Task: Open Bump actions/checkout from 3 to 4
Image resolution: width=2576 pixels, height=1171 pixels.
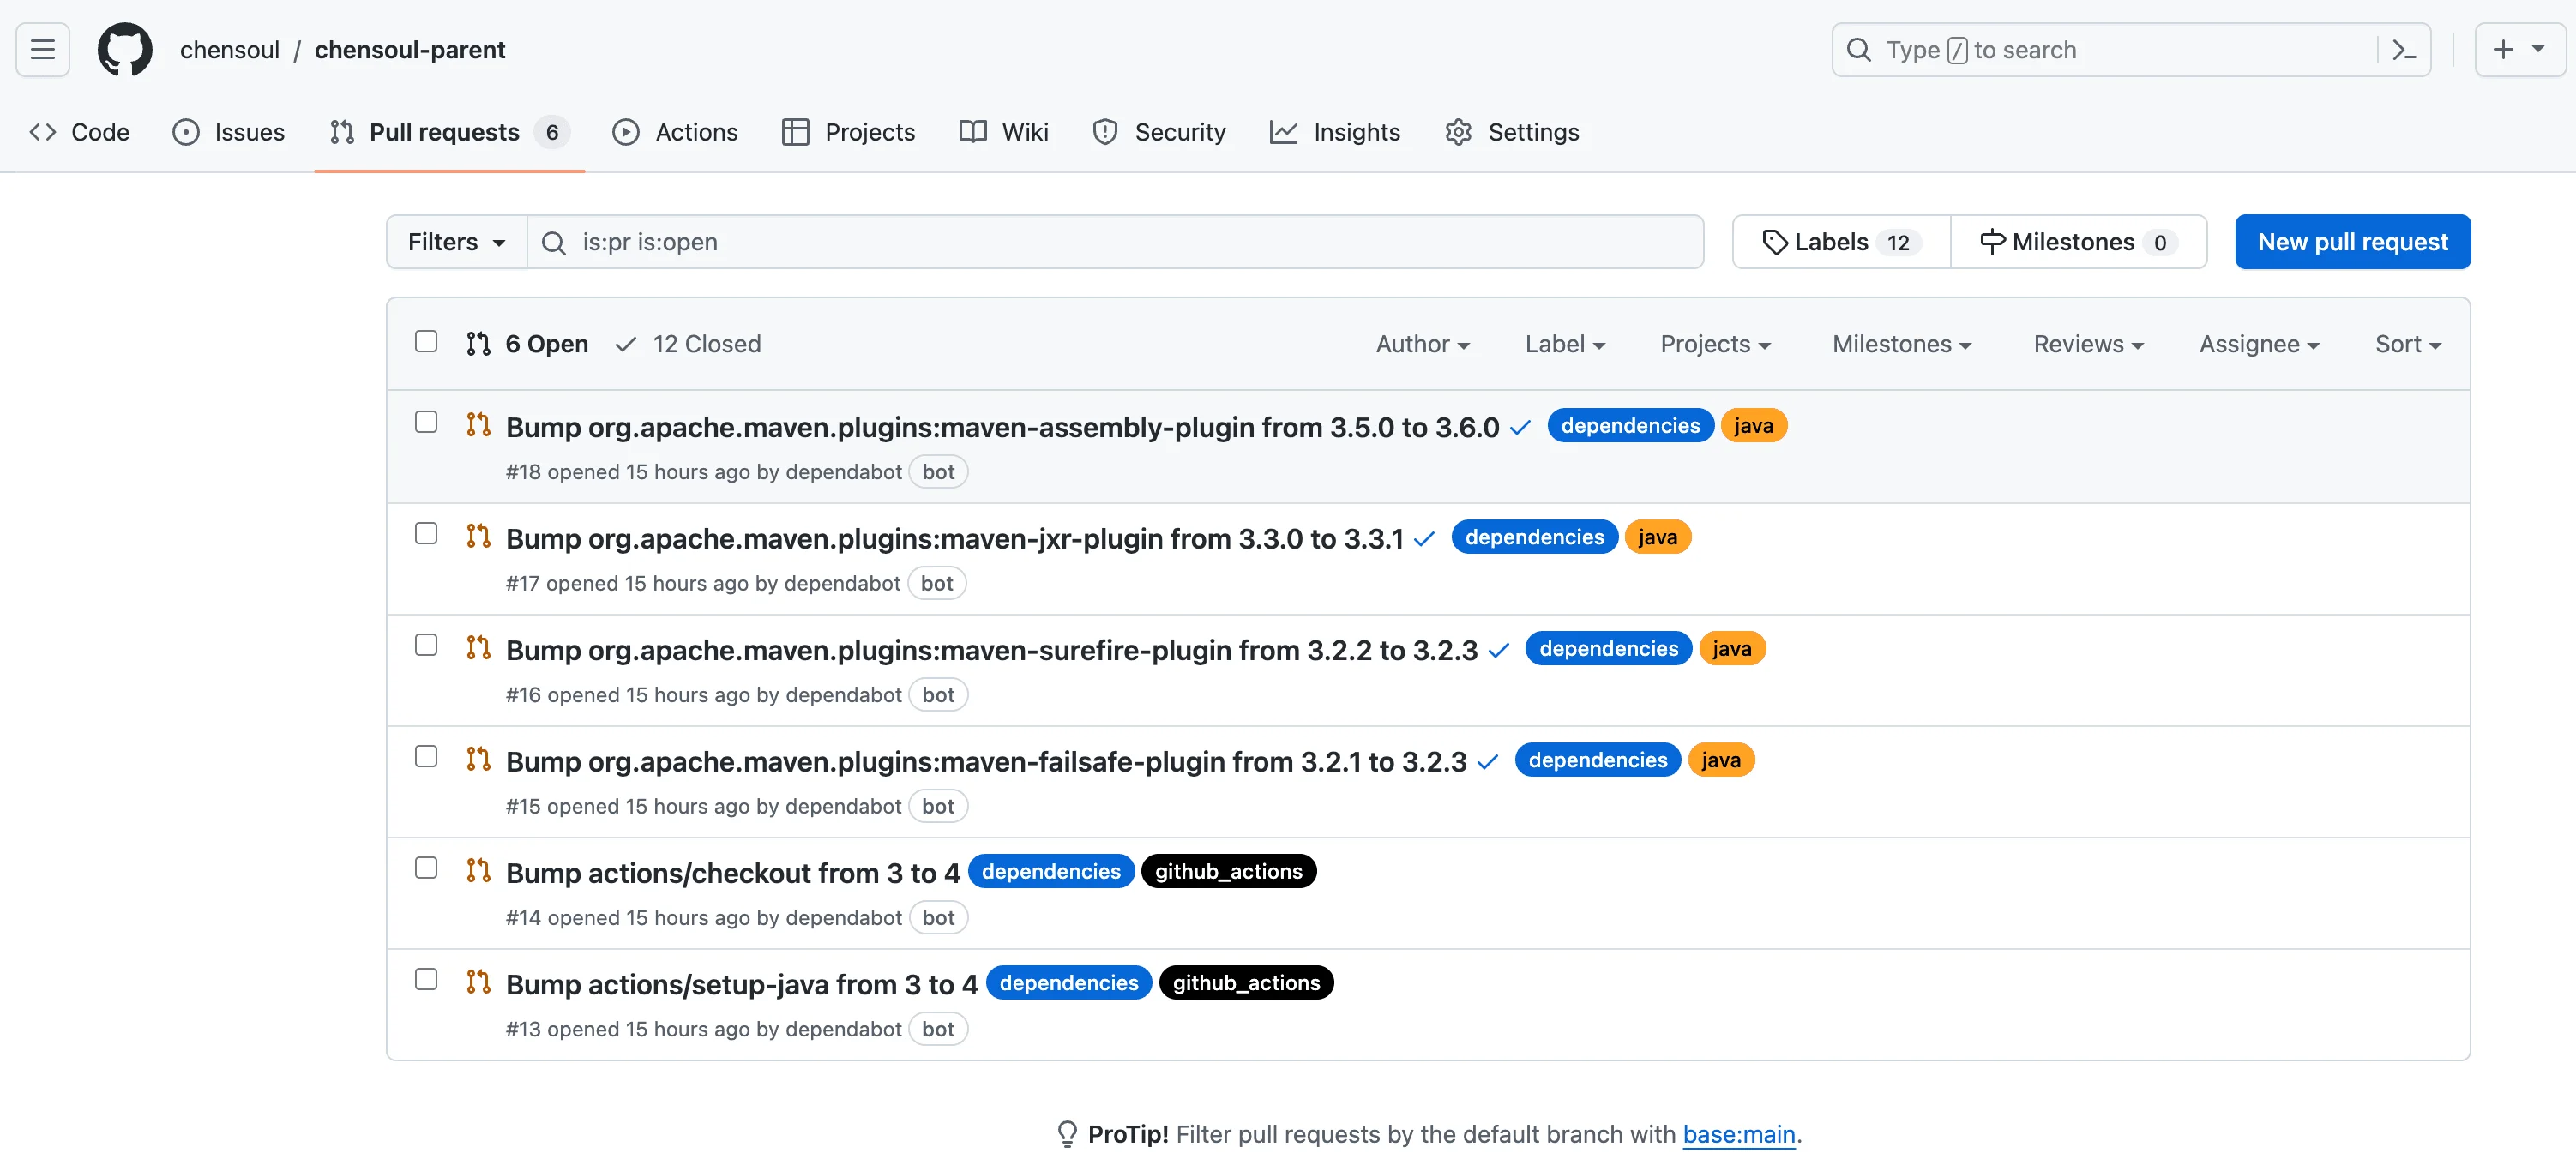Action: (x=733, y=873)
